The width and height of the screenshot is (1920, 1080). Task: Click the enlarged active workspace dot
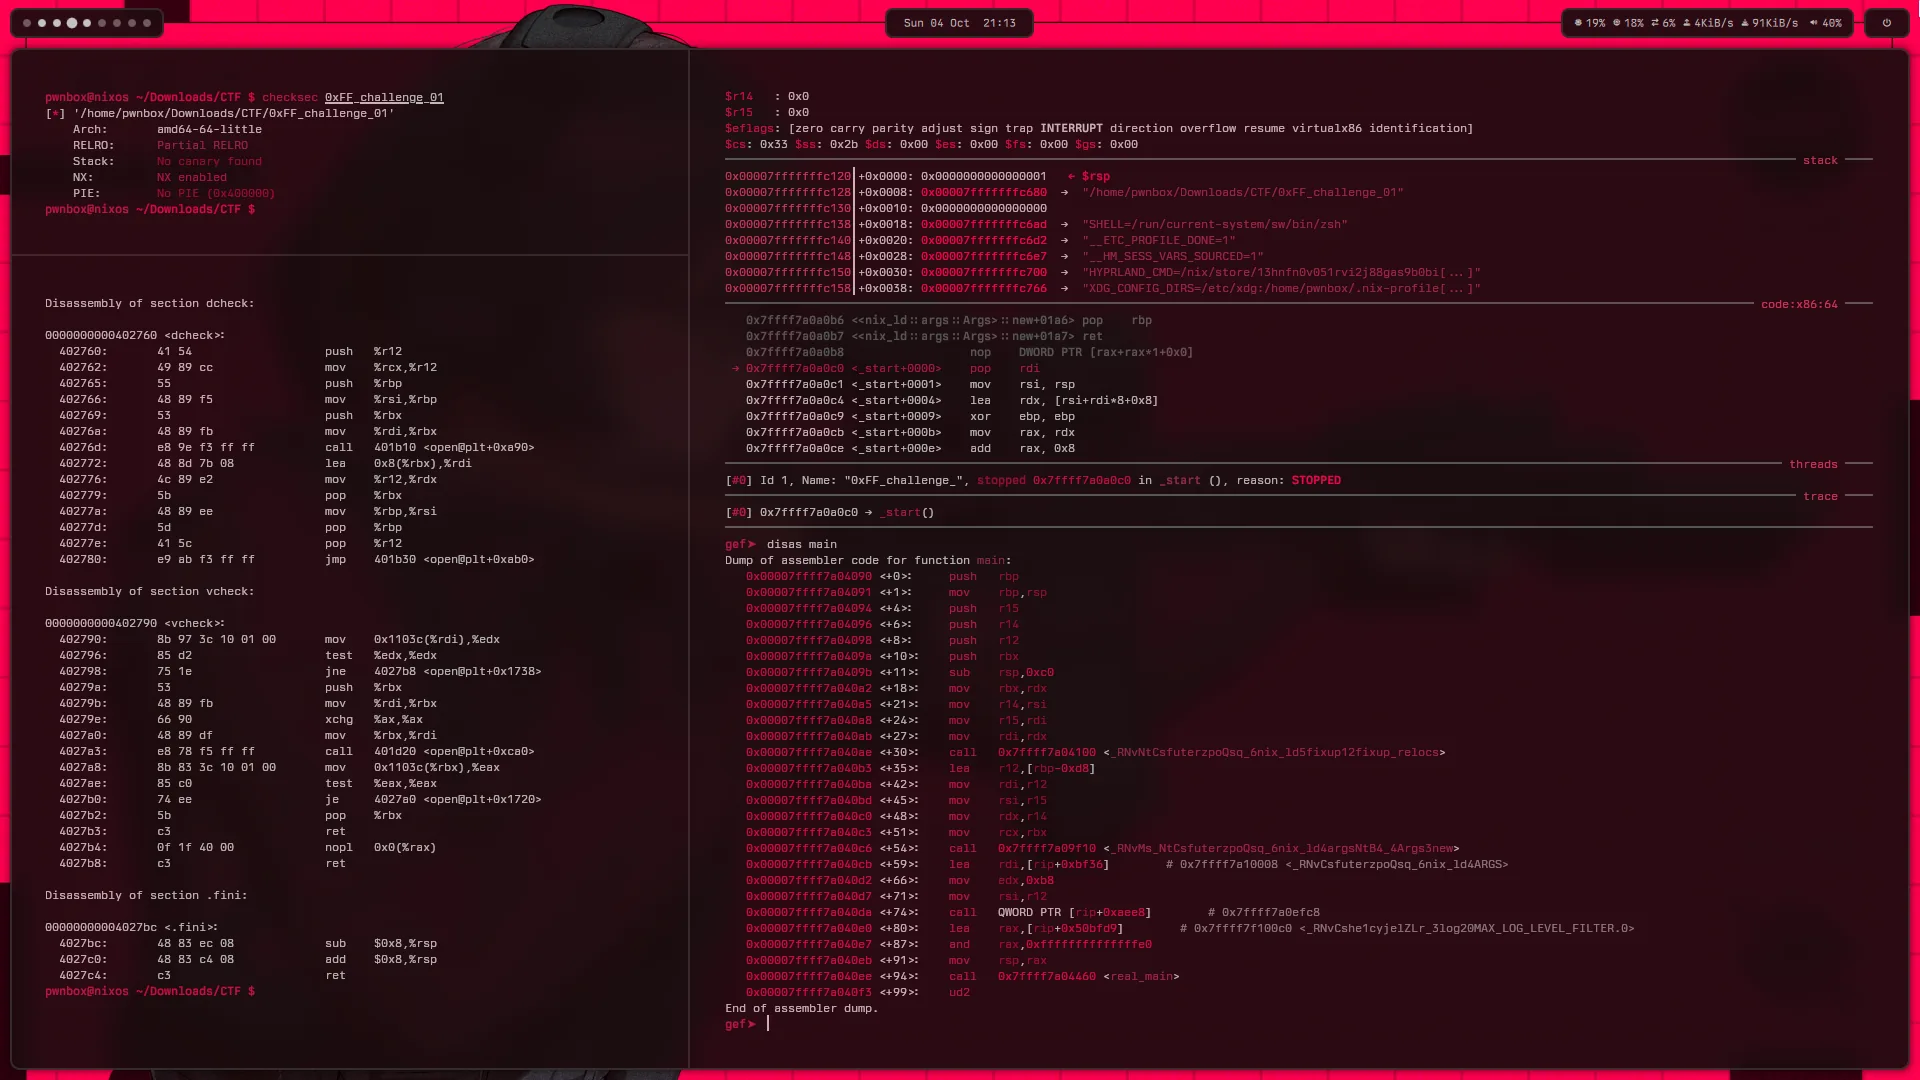(72, 23)
